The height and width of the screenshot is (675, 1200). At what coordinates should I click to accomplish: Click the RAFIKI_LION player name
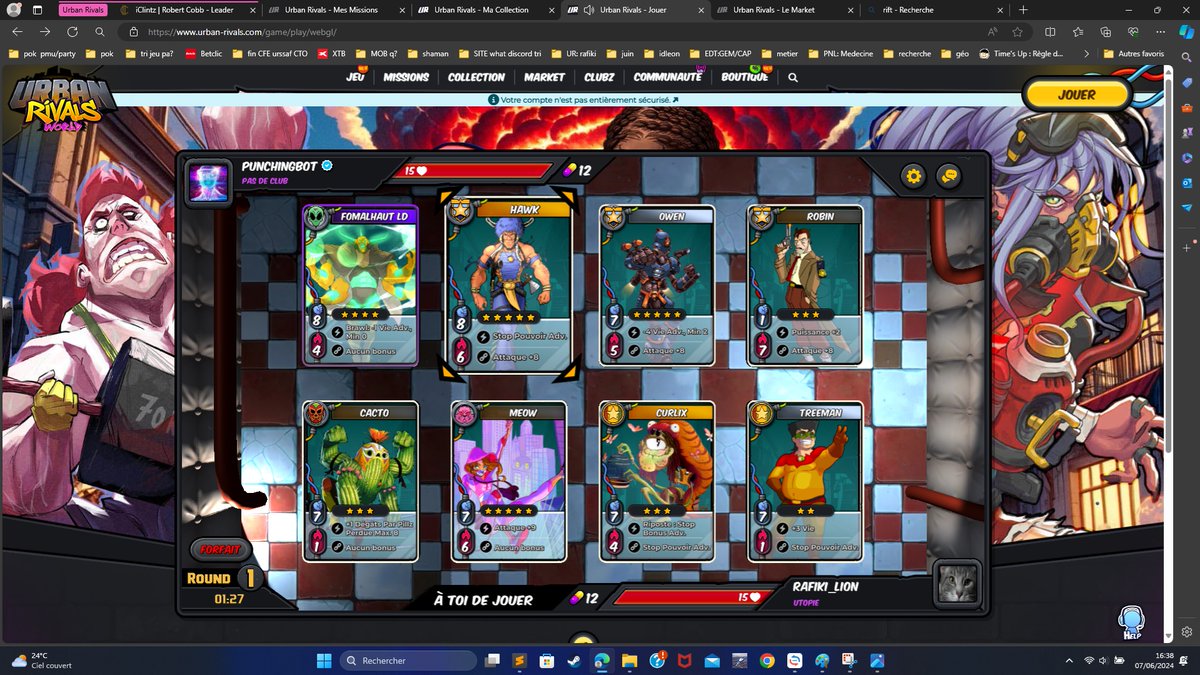[x=826, y=587]
